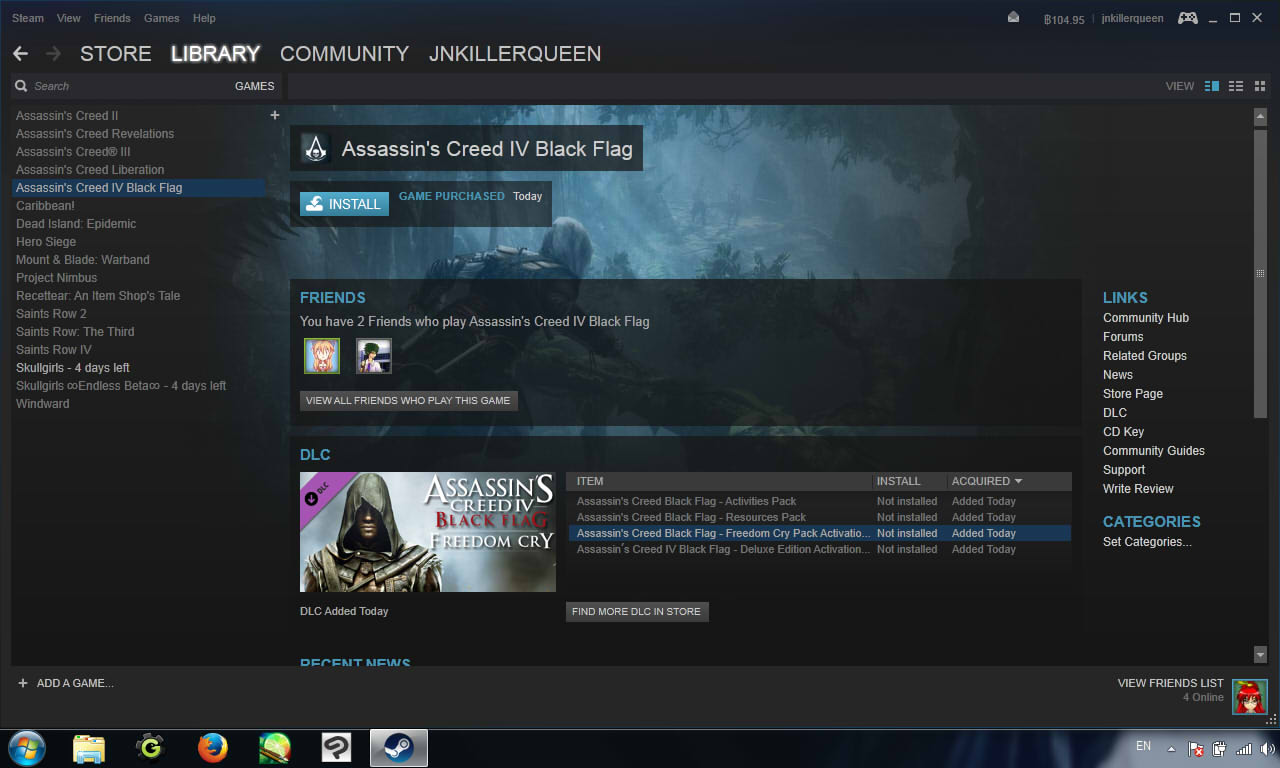
Task: Select Recettear: An Item Shop's Tale
Action: (x=98, y=296)
